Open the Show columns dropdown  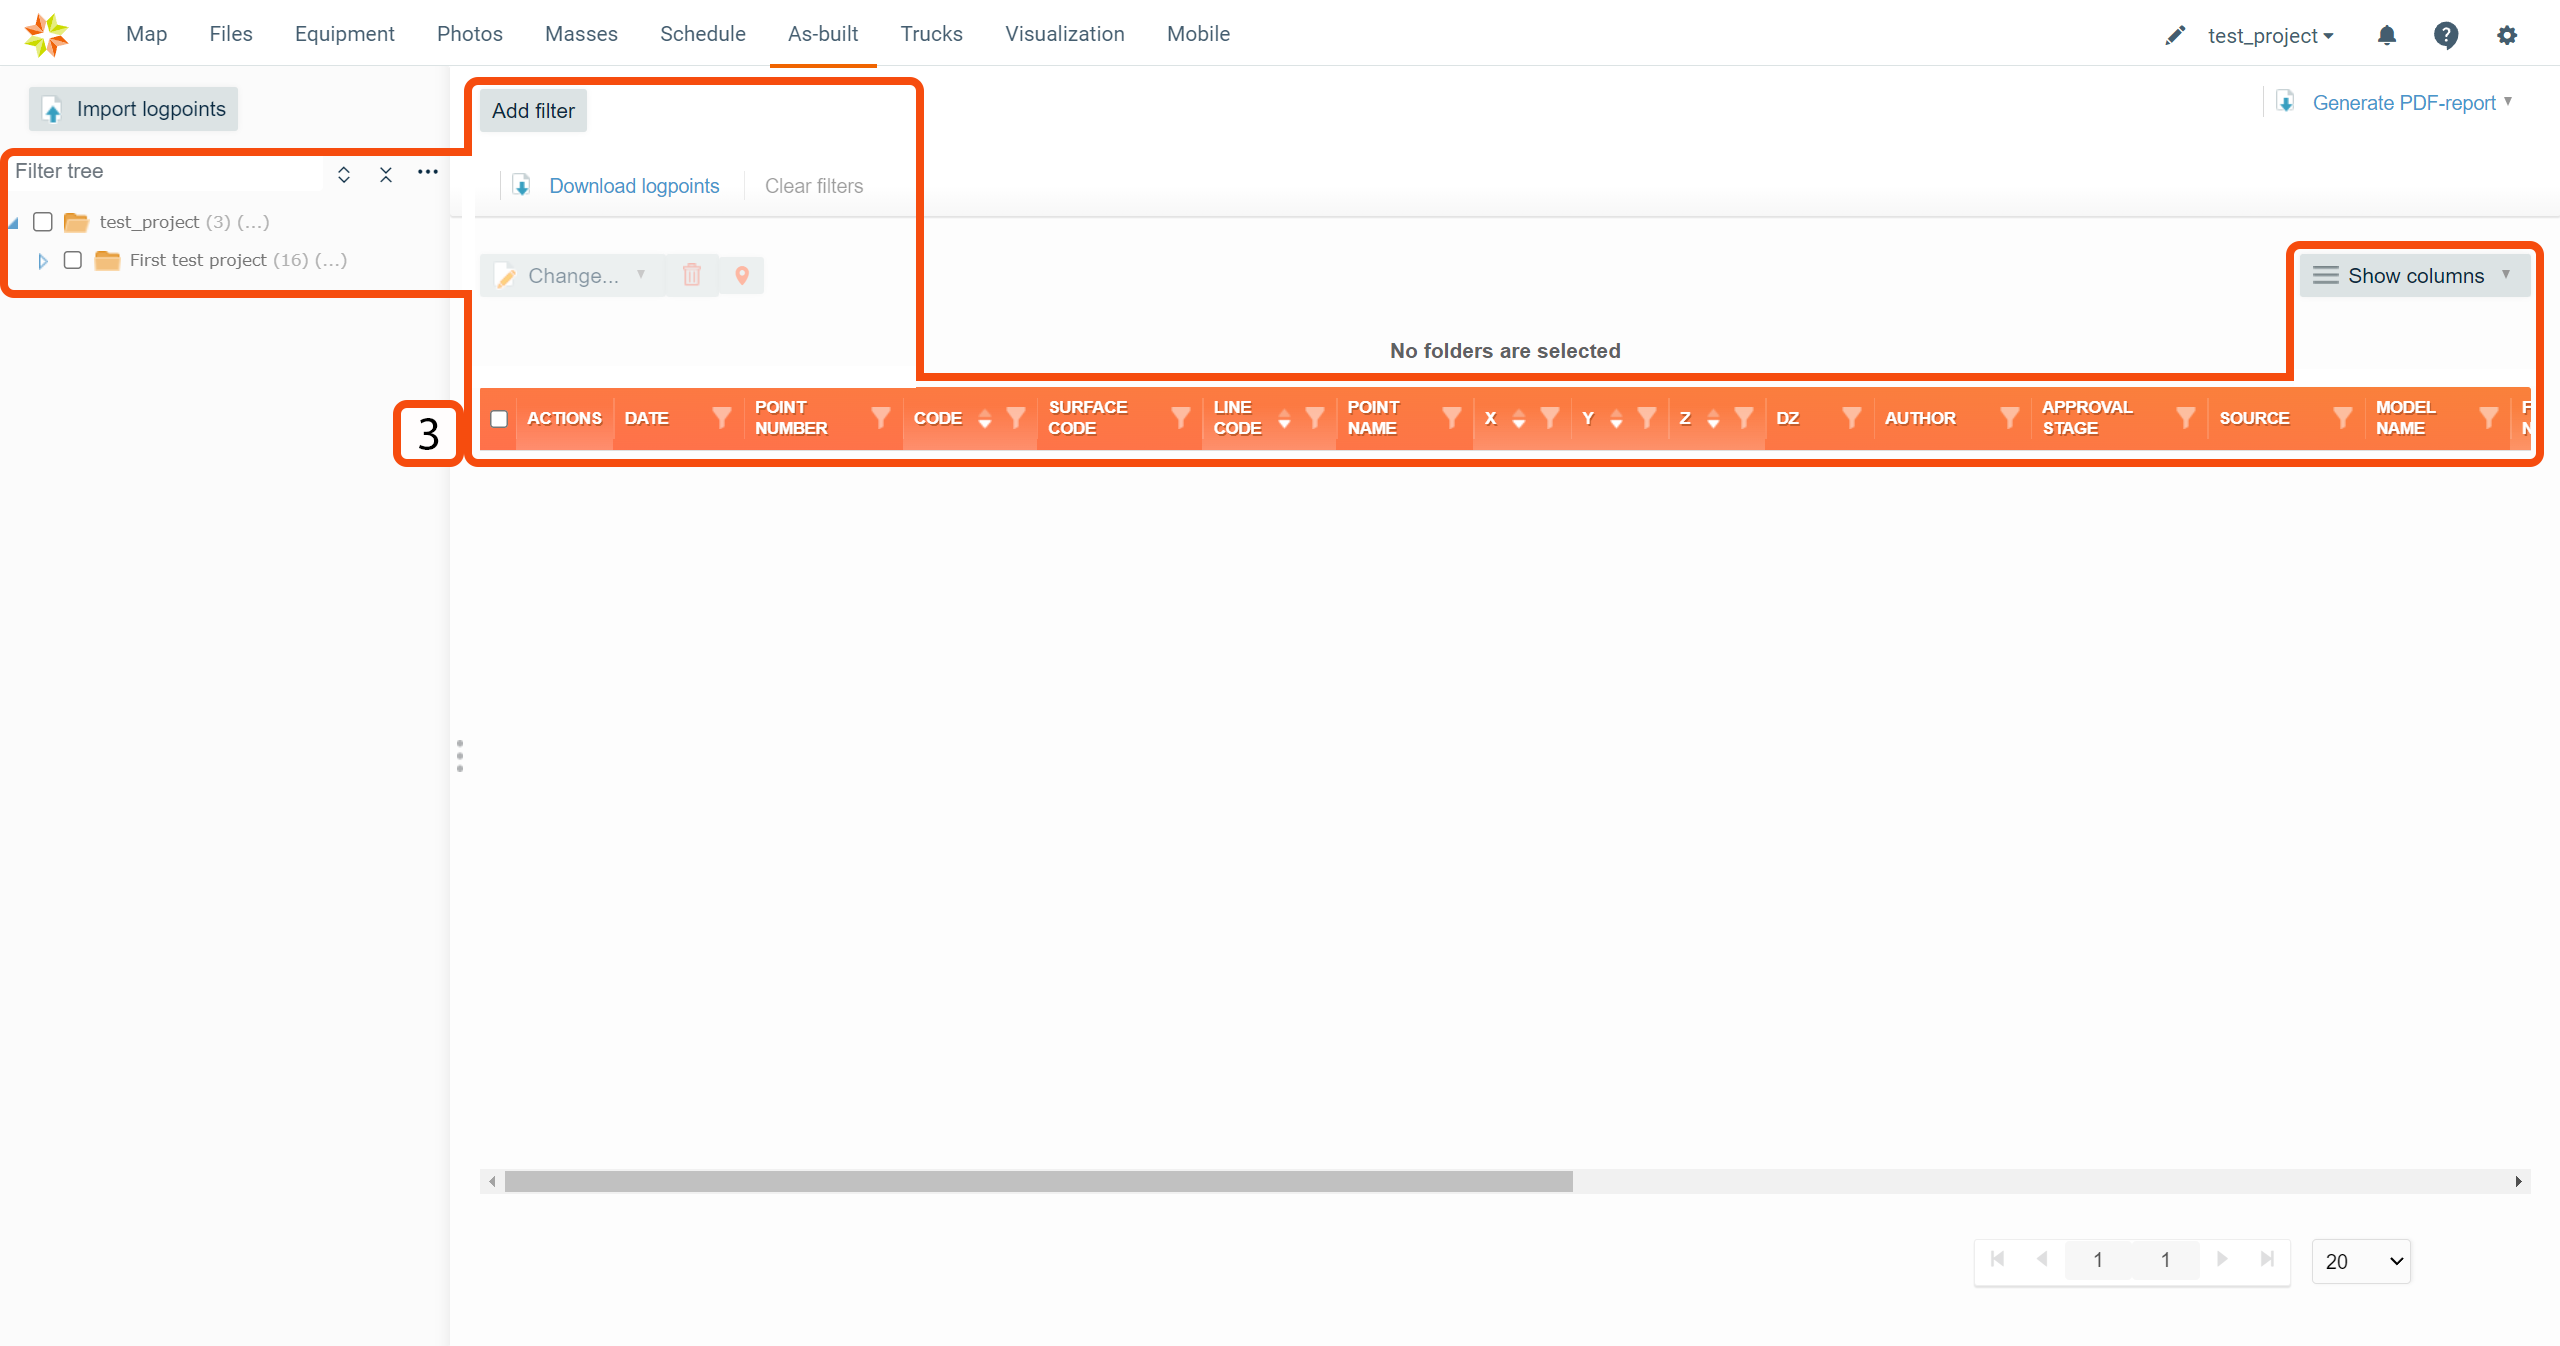(2414, 276)
